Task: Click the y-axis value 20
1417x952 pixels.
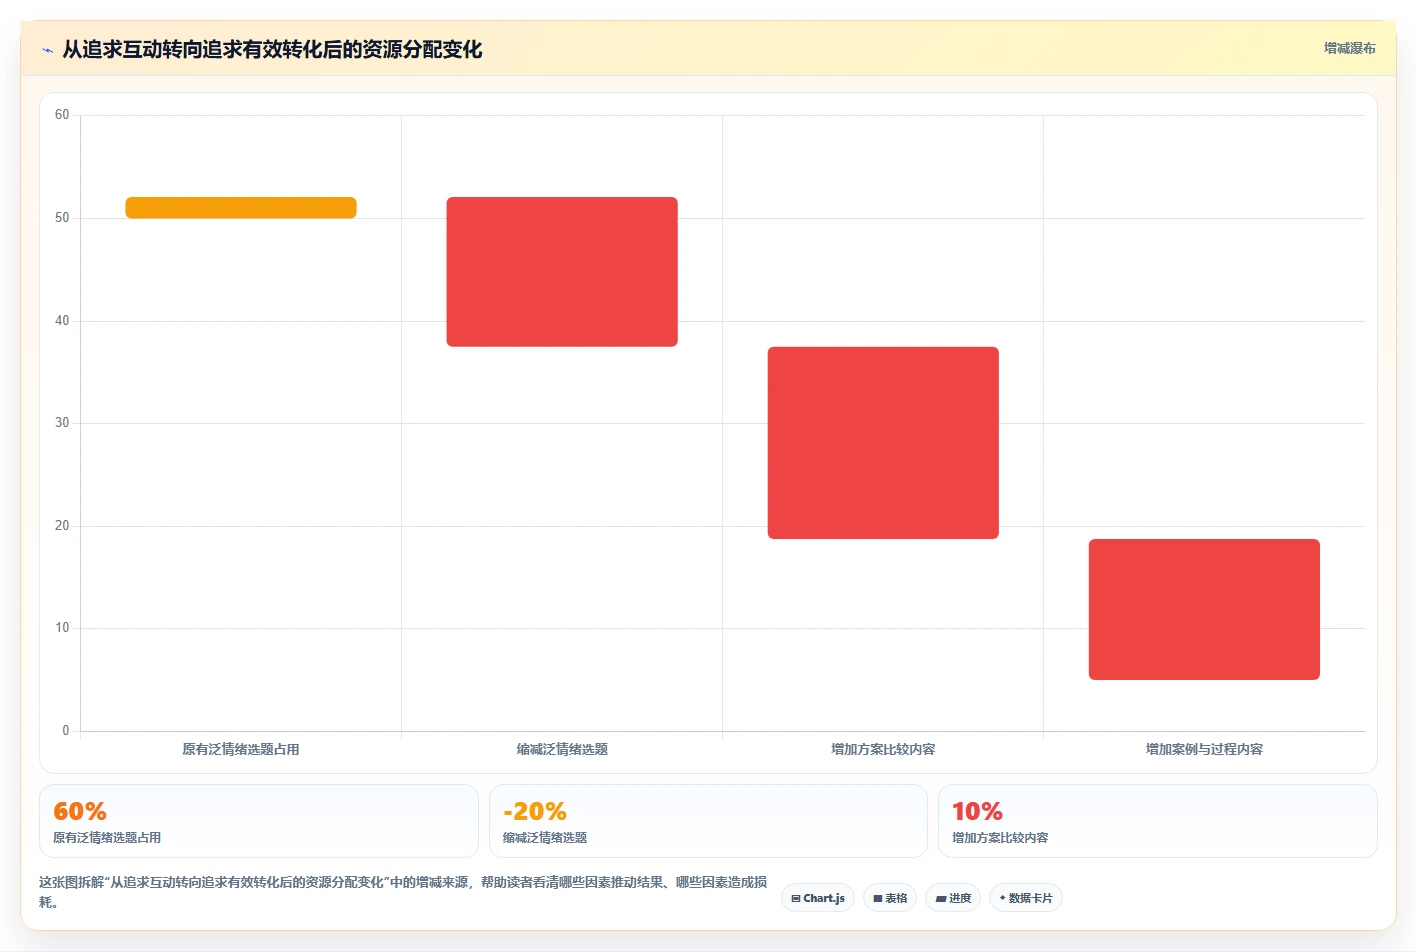Action: point(62,526)
